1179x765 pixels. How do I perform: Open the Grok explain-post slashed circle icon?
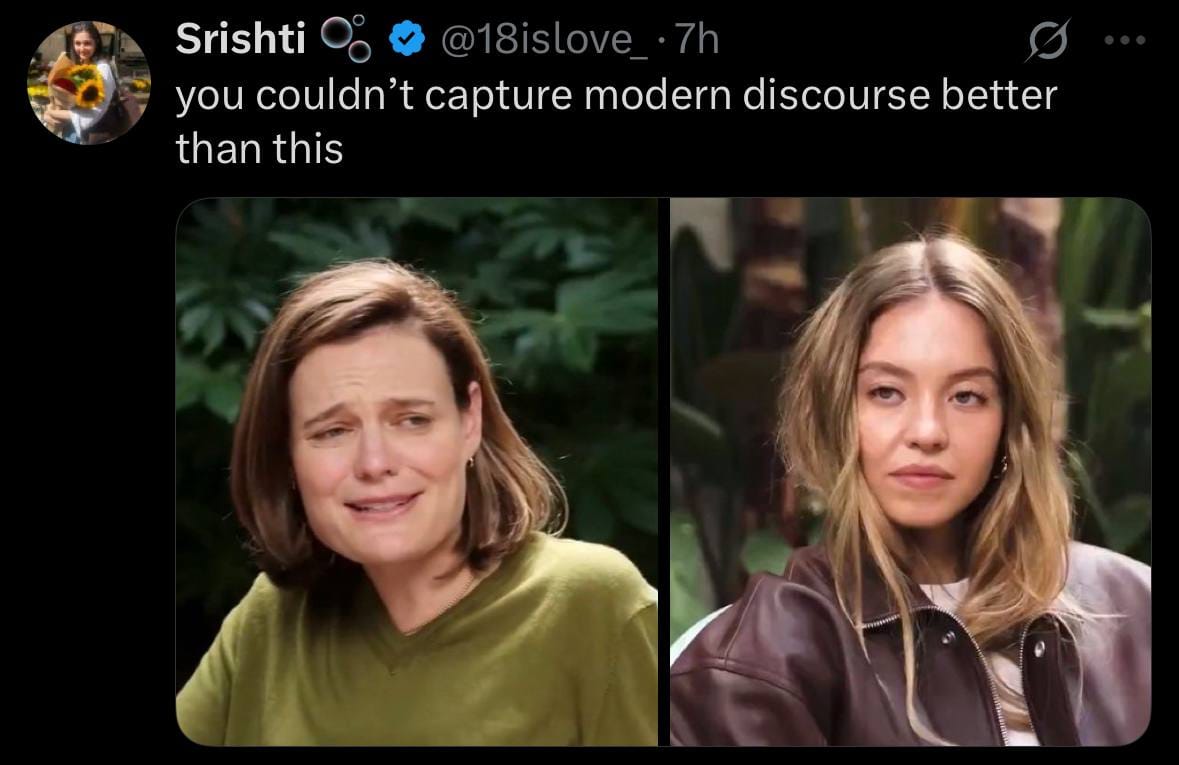[x=1047, y=40]
